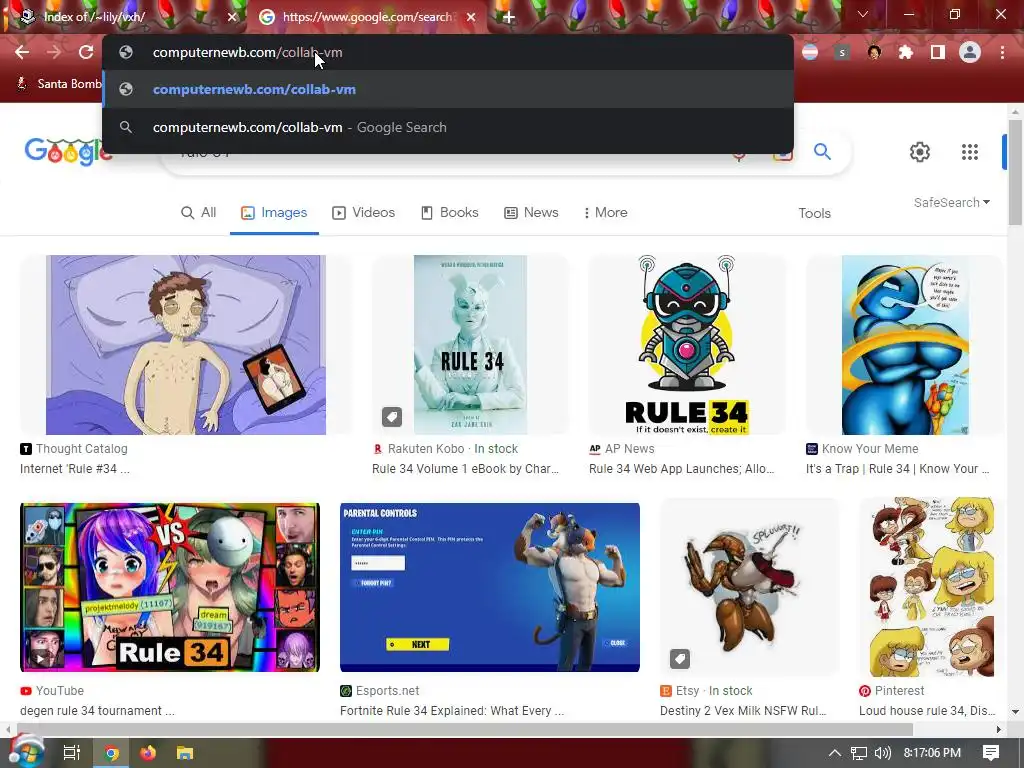Click the Pinterest source label

(x=899, y=691)
